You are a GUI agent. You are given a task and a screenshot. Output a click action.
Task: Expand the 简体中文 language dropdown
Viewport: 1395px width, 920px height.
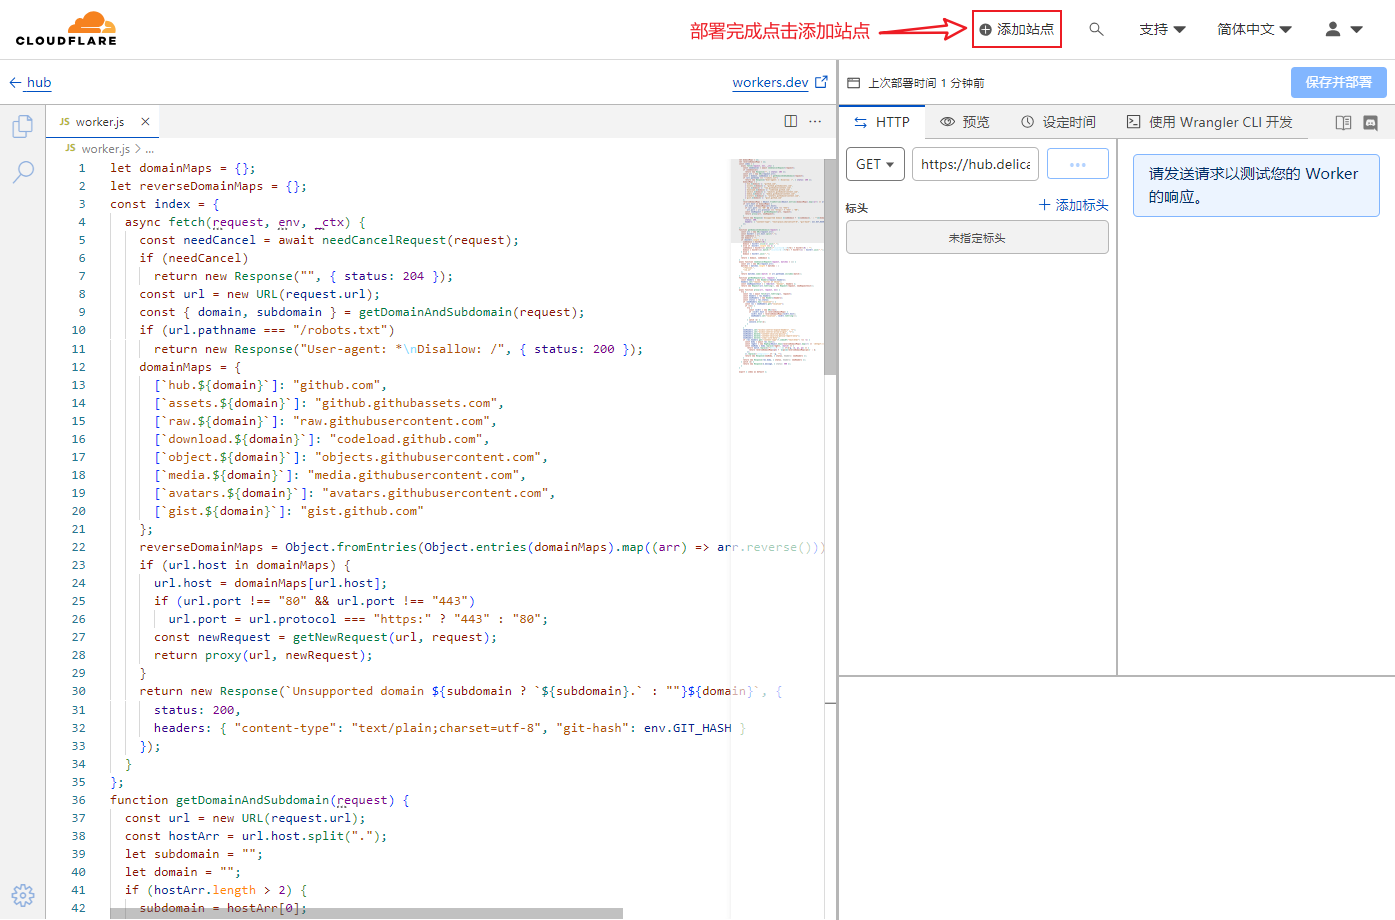pos(1254,29)
